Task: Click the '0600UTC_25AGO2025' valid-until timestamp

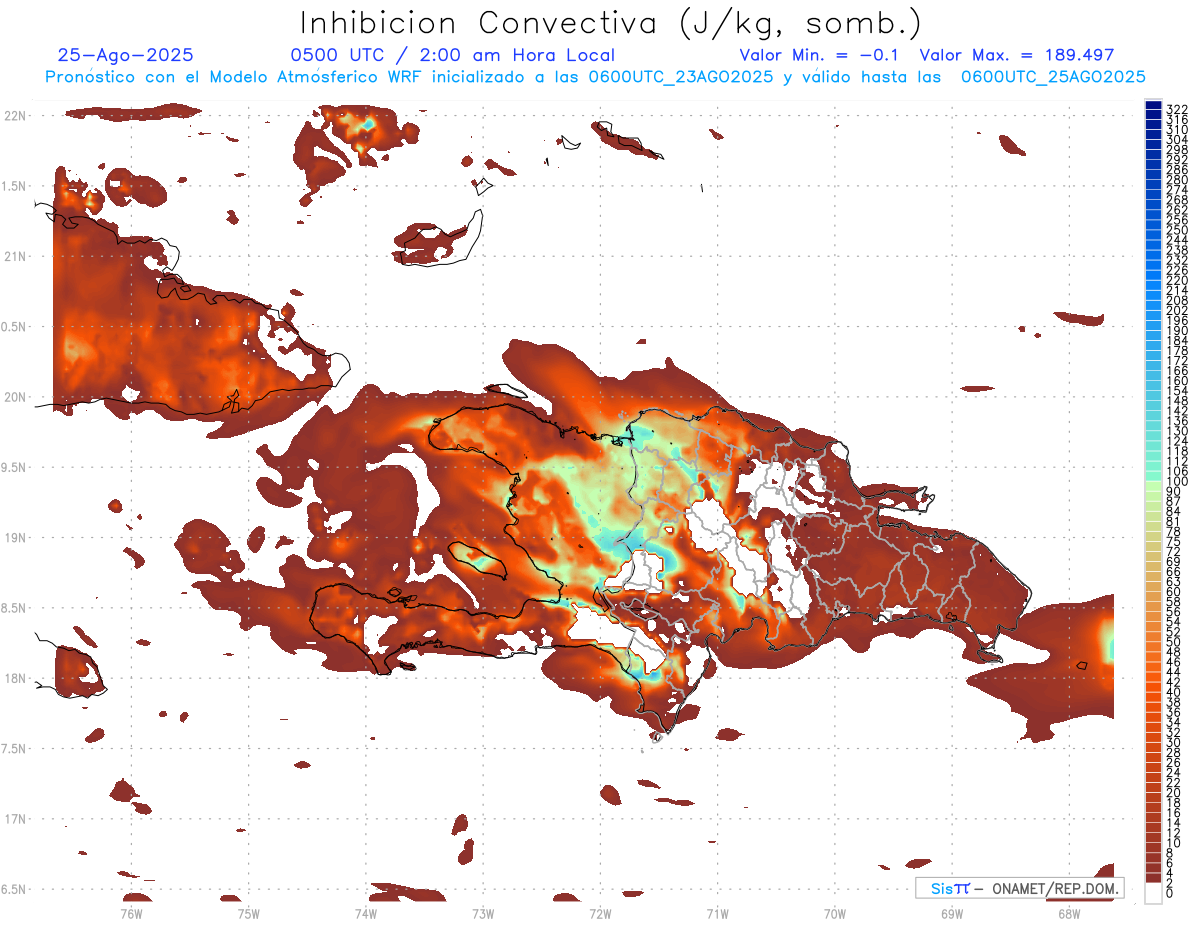Action: (1053, 77)
